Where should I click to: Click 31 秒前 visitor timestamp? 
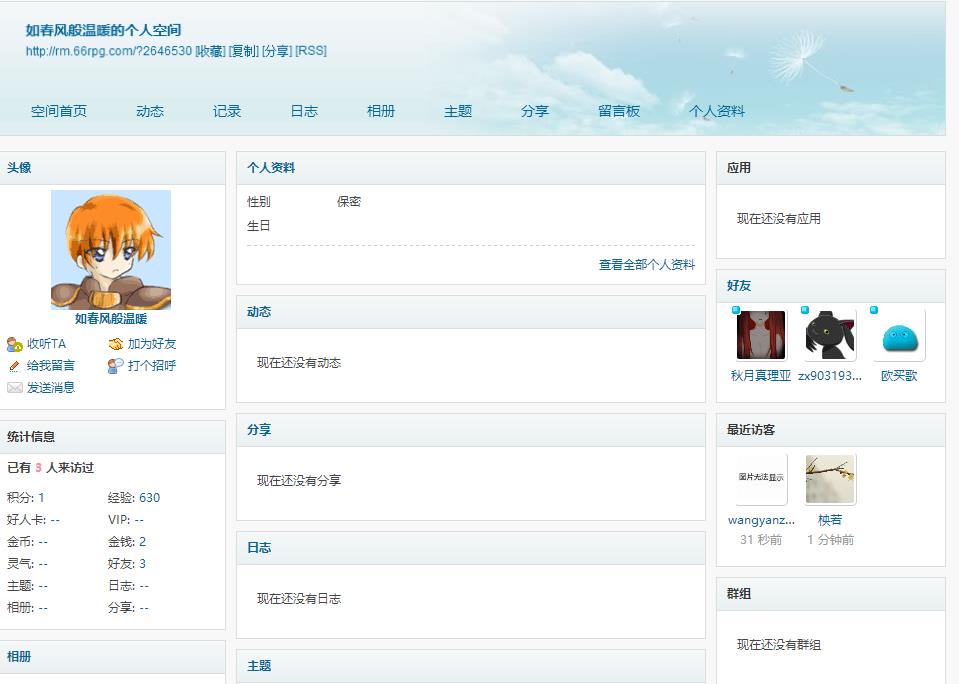761,540
